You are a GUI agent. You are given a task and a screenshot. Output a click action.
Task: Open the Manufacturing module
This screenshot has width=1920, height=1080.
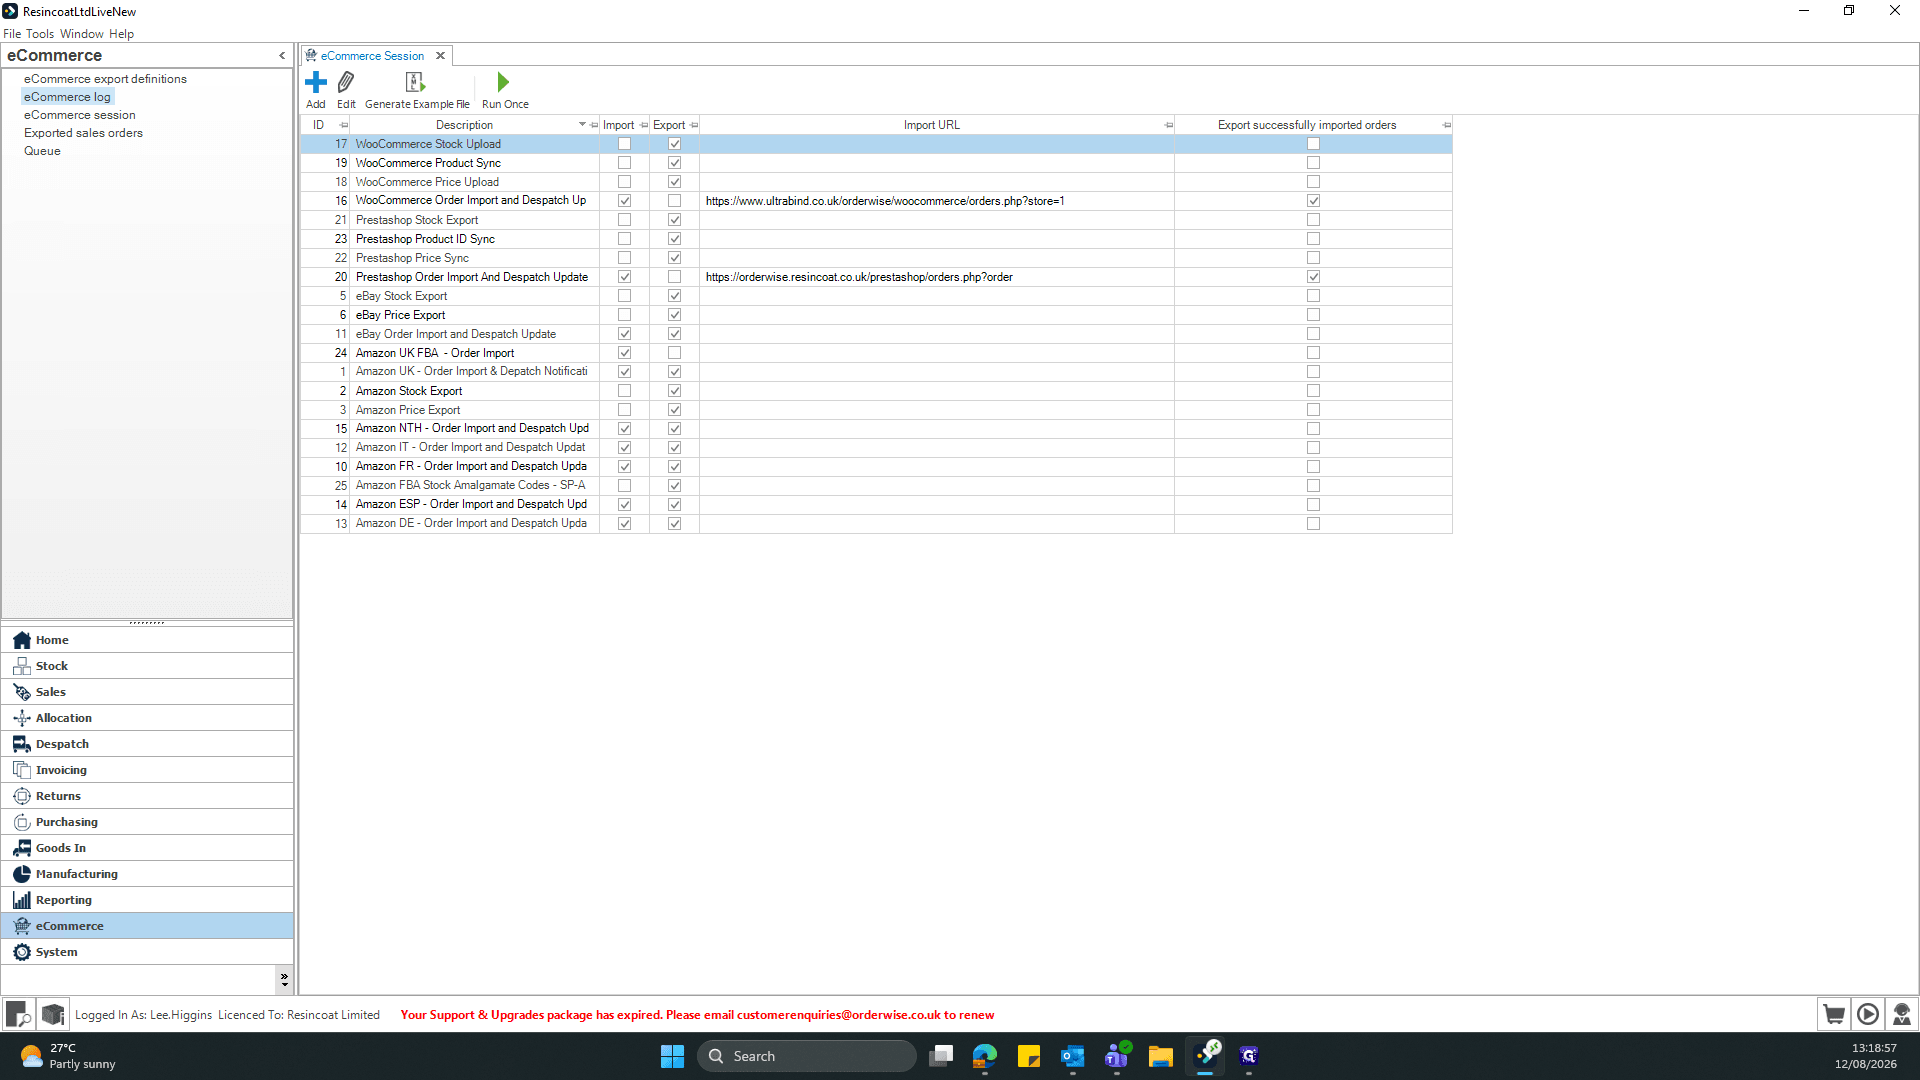pos(147,874)
